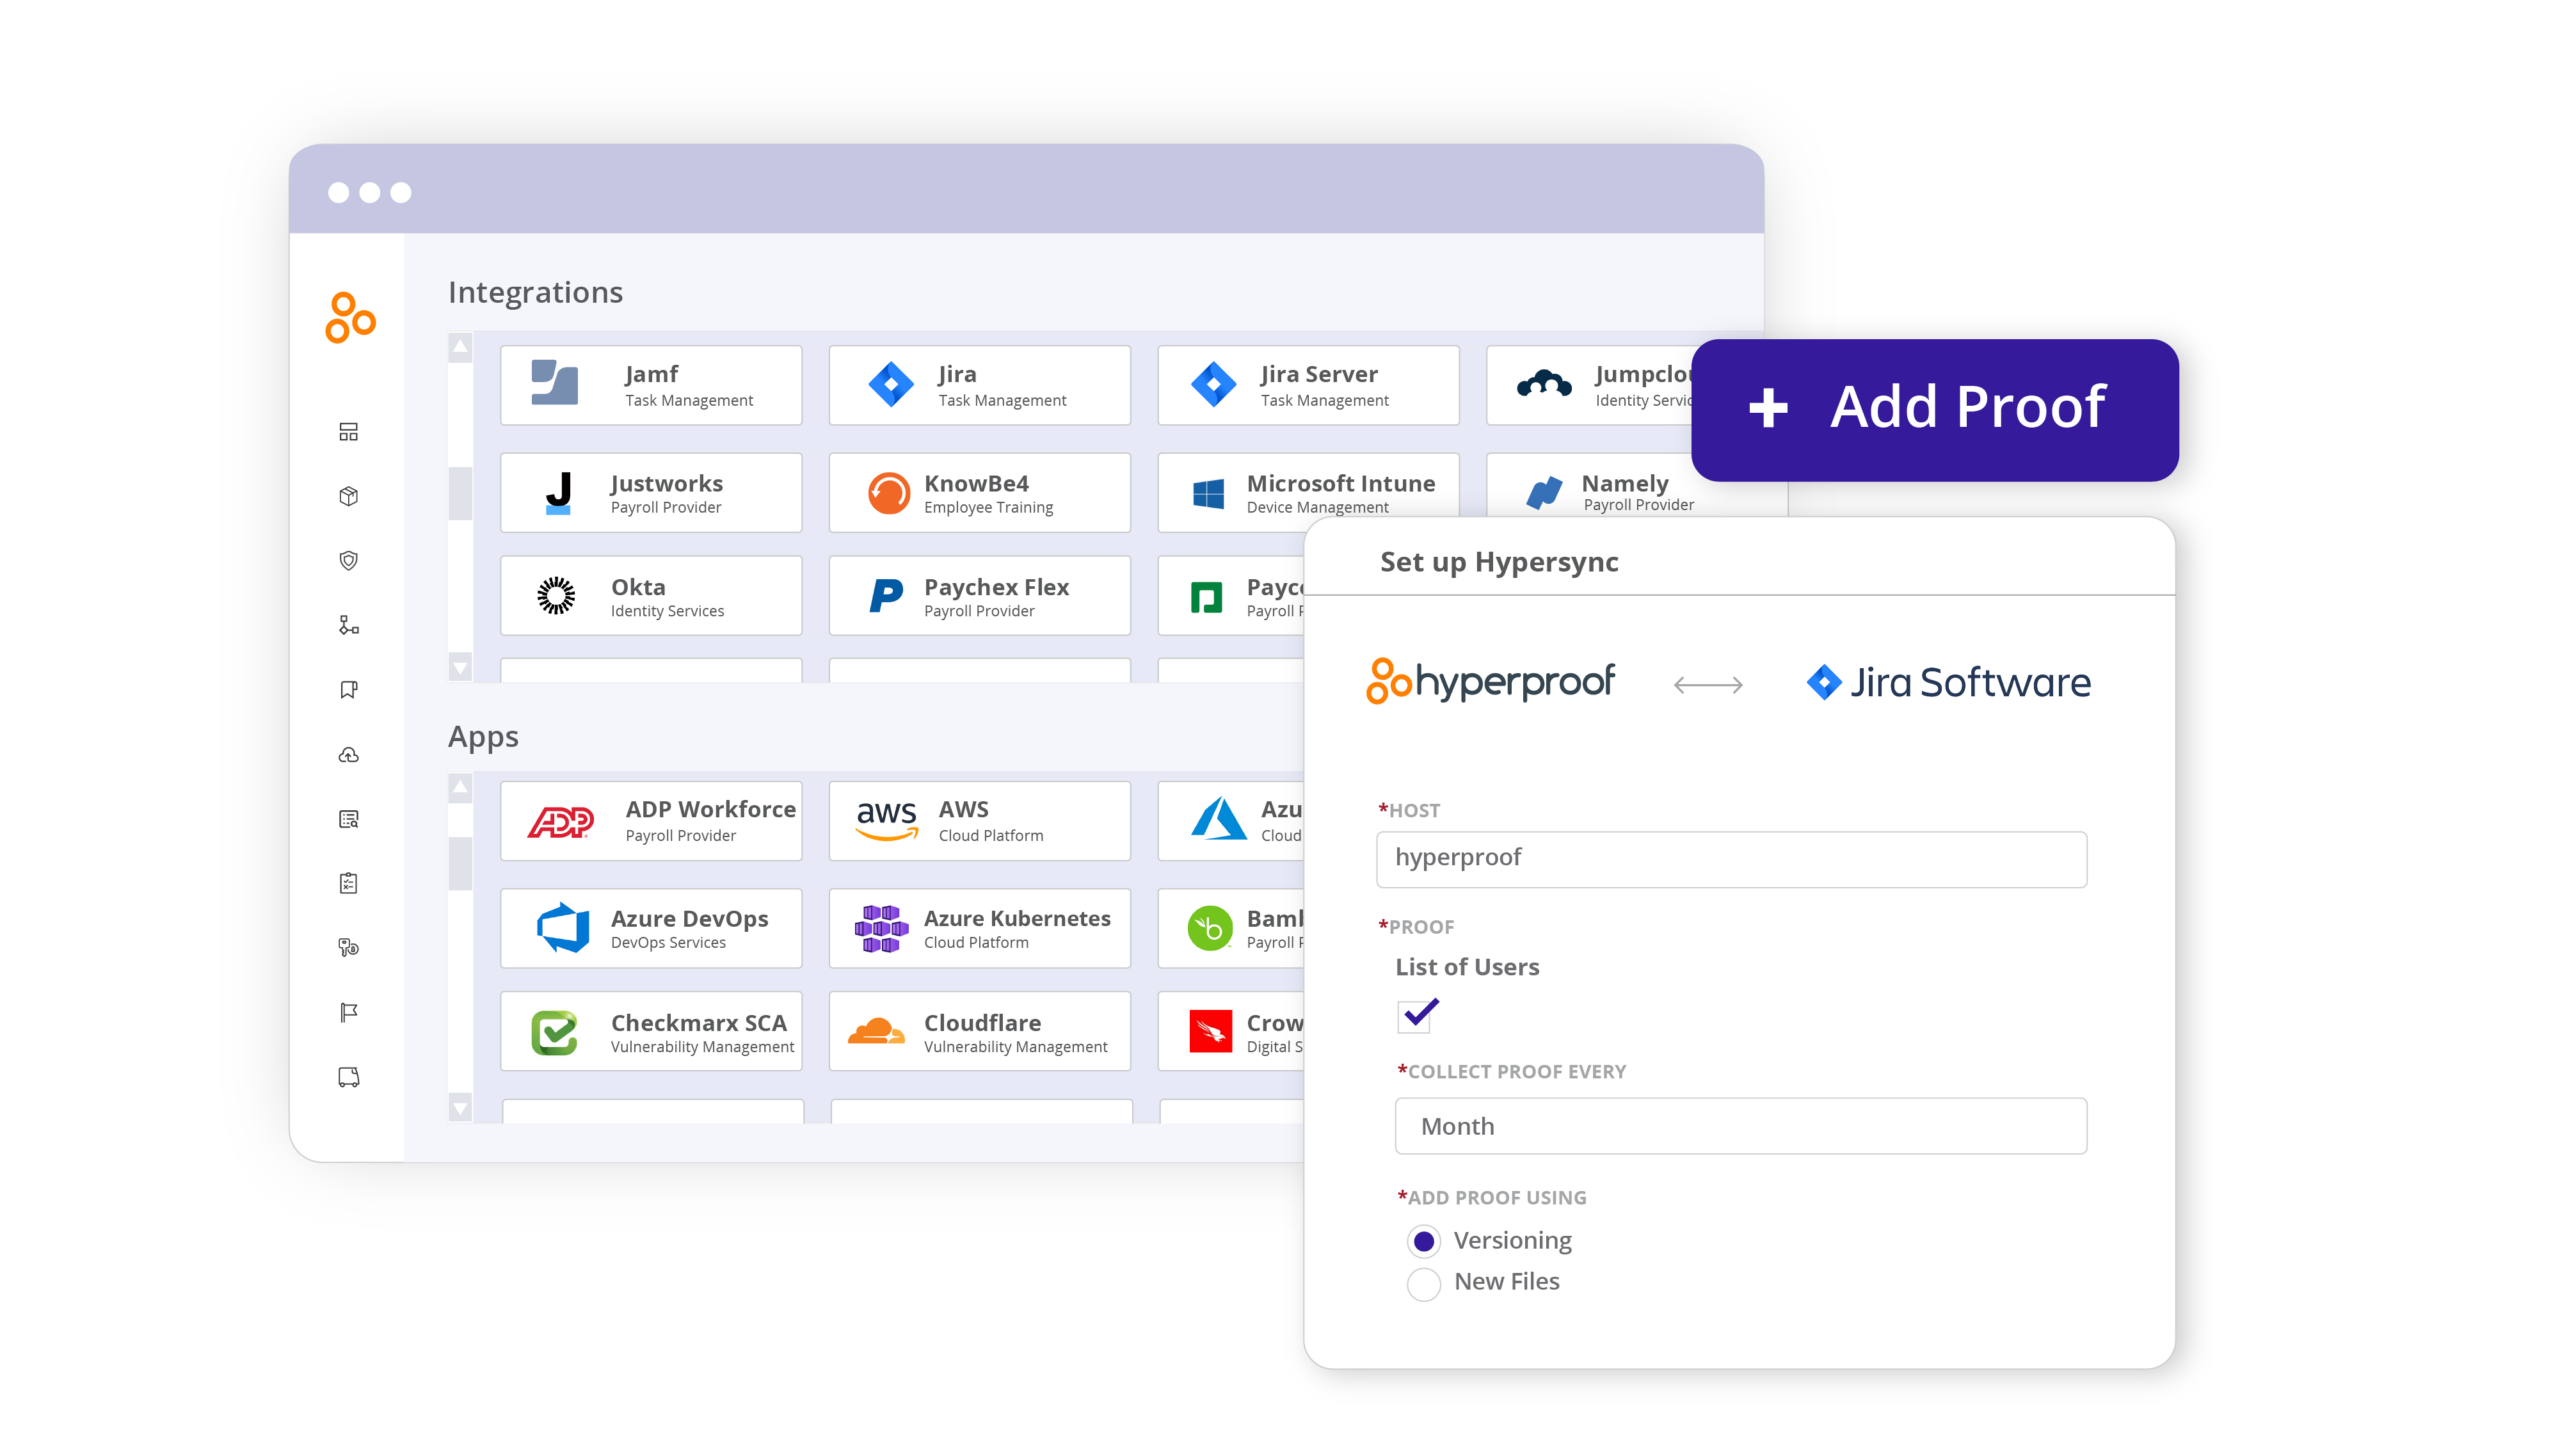Open the bookmark icon in the sidebar
Screen dimensions: 2560x1440
tap(348, 690)
